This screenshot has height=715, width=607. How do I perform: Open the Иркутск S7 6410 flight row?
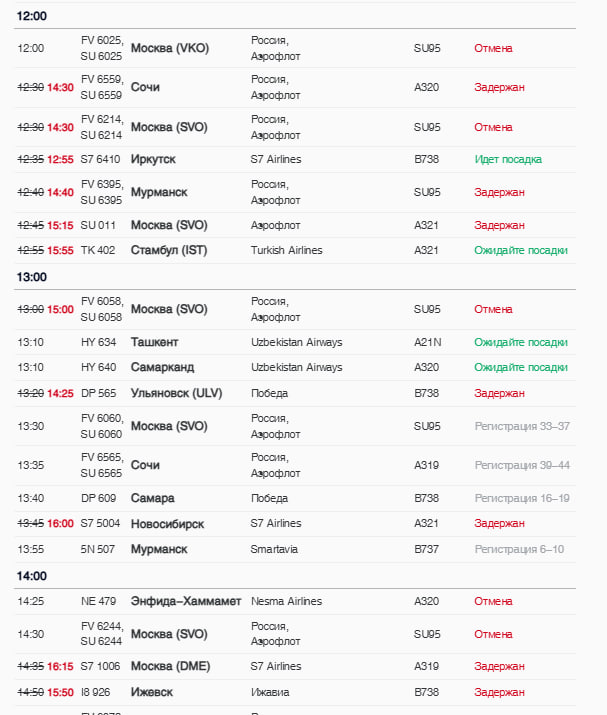click(295, 160)
